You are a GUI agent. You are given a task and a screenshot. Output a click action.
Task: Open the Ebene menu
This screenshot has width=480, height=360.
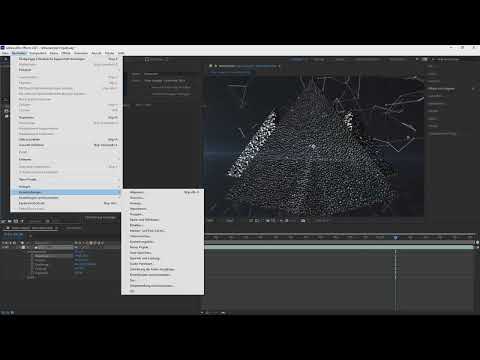point(54,53)
